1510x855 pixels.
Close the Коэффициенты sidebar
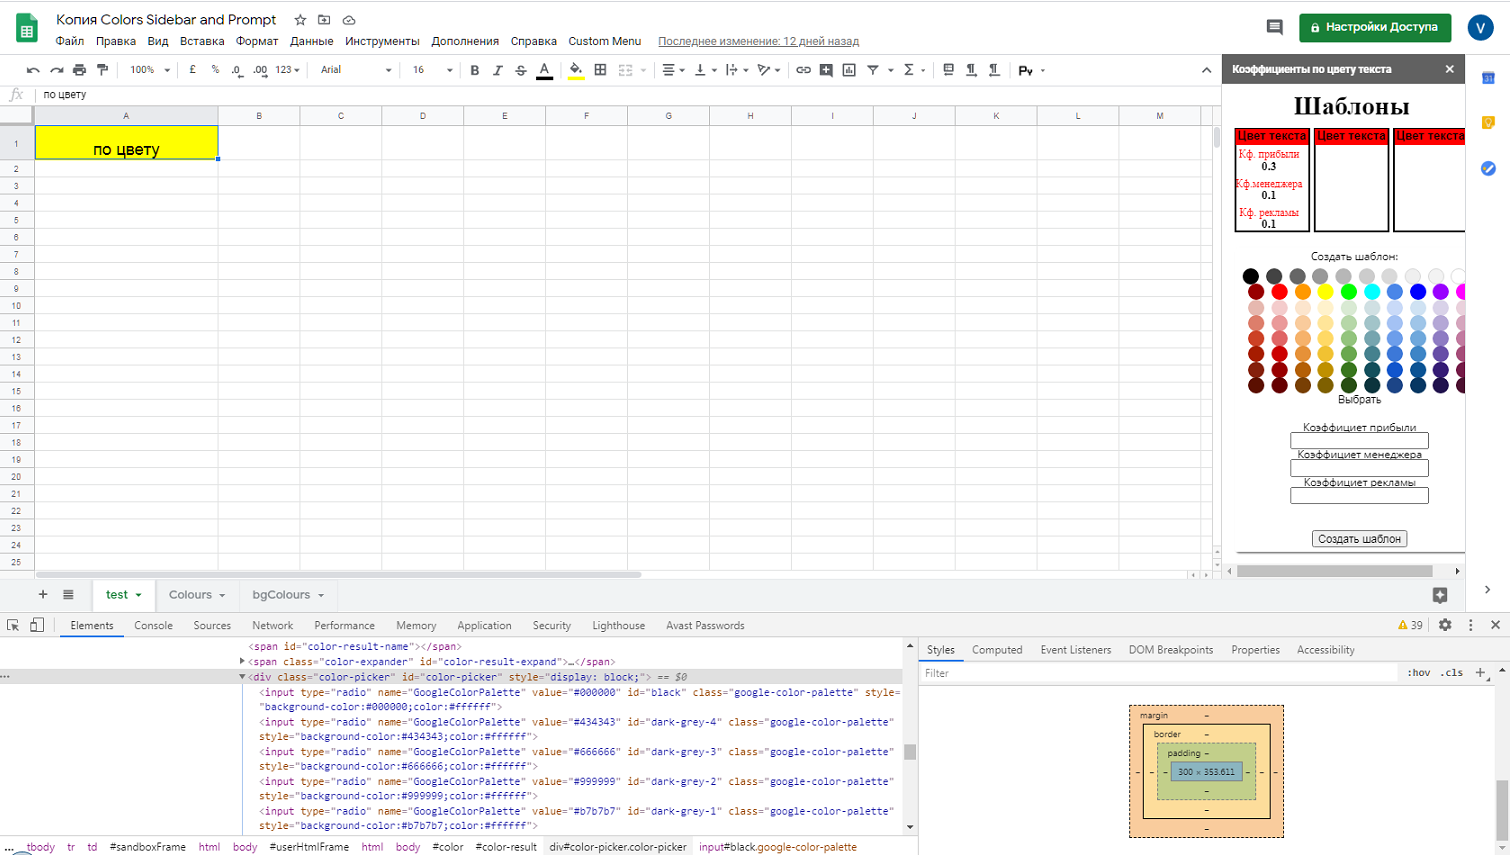pyautogui.click(x=1450, y=69)
